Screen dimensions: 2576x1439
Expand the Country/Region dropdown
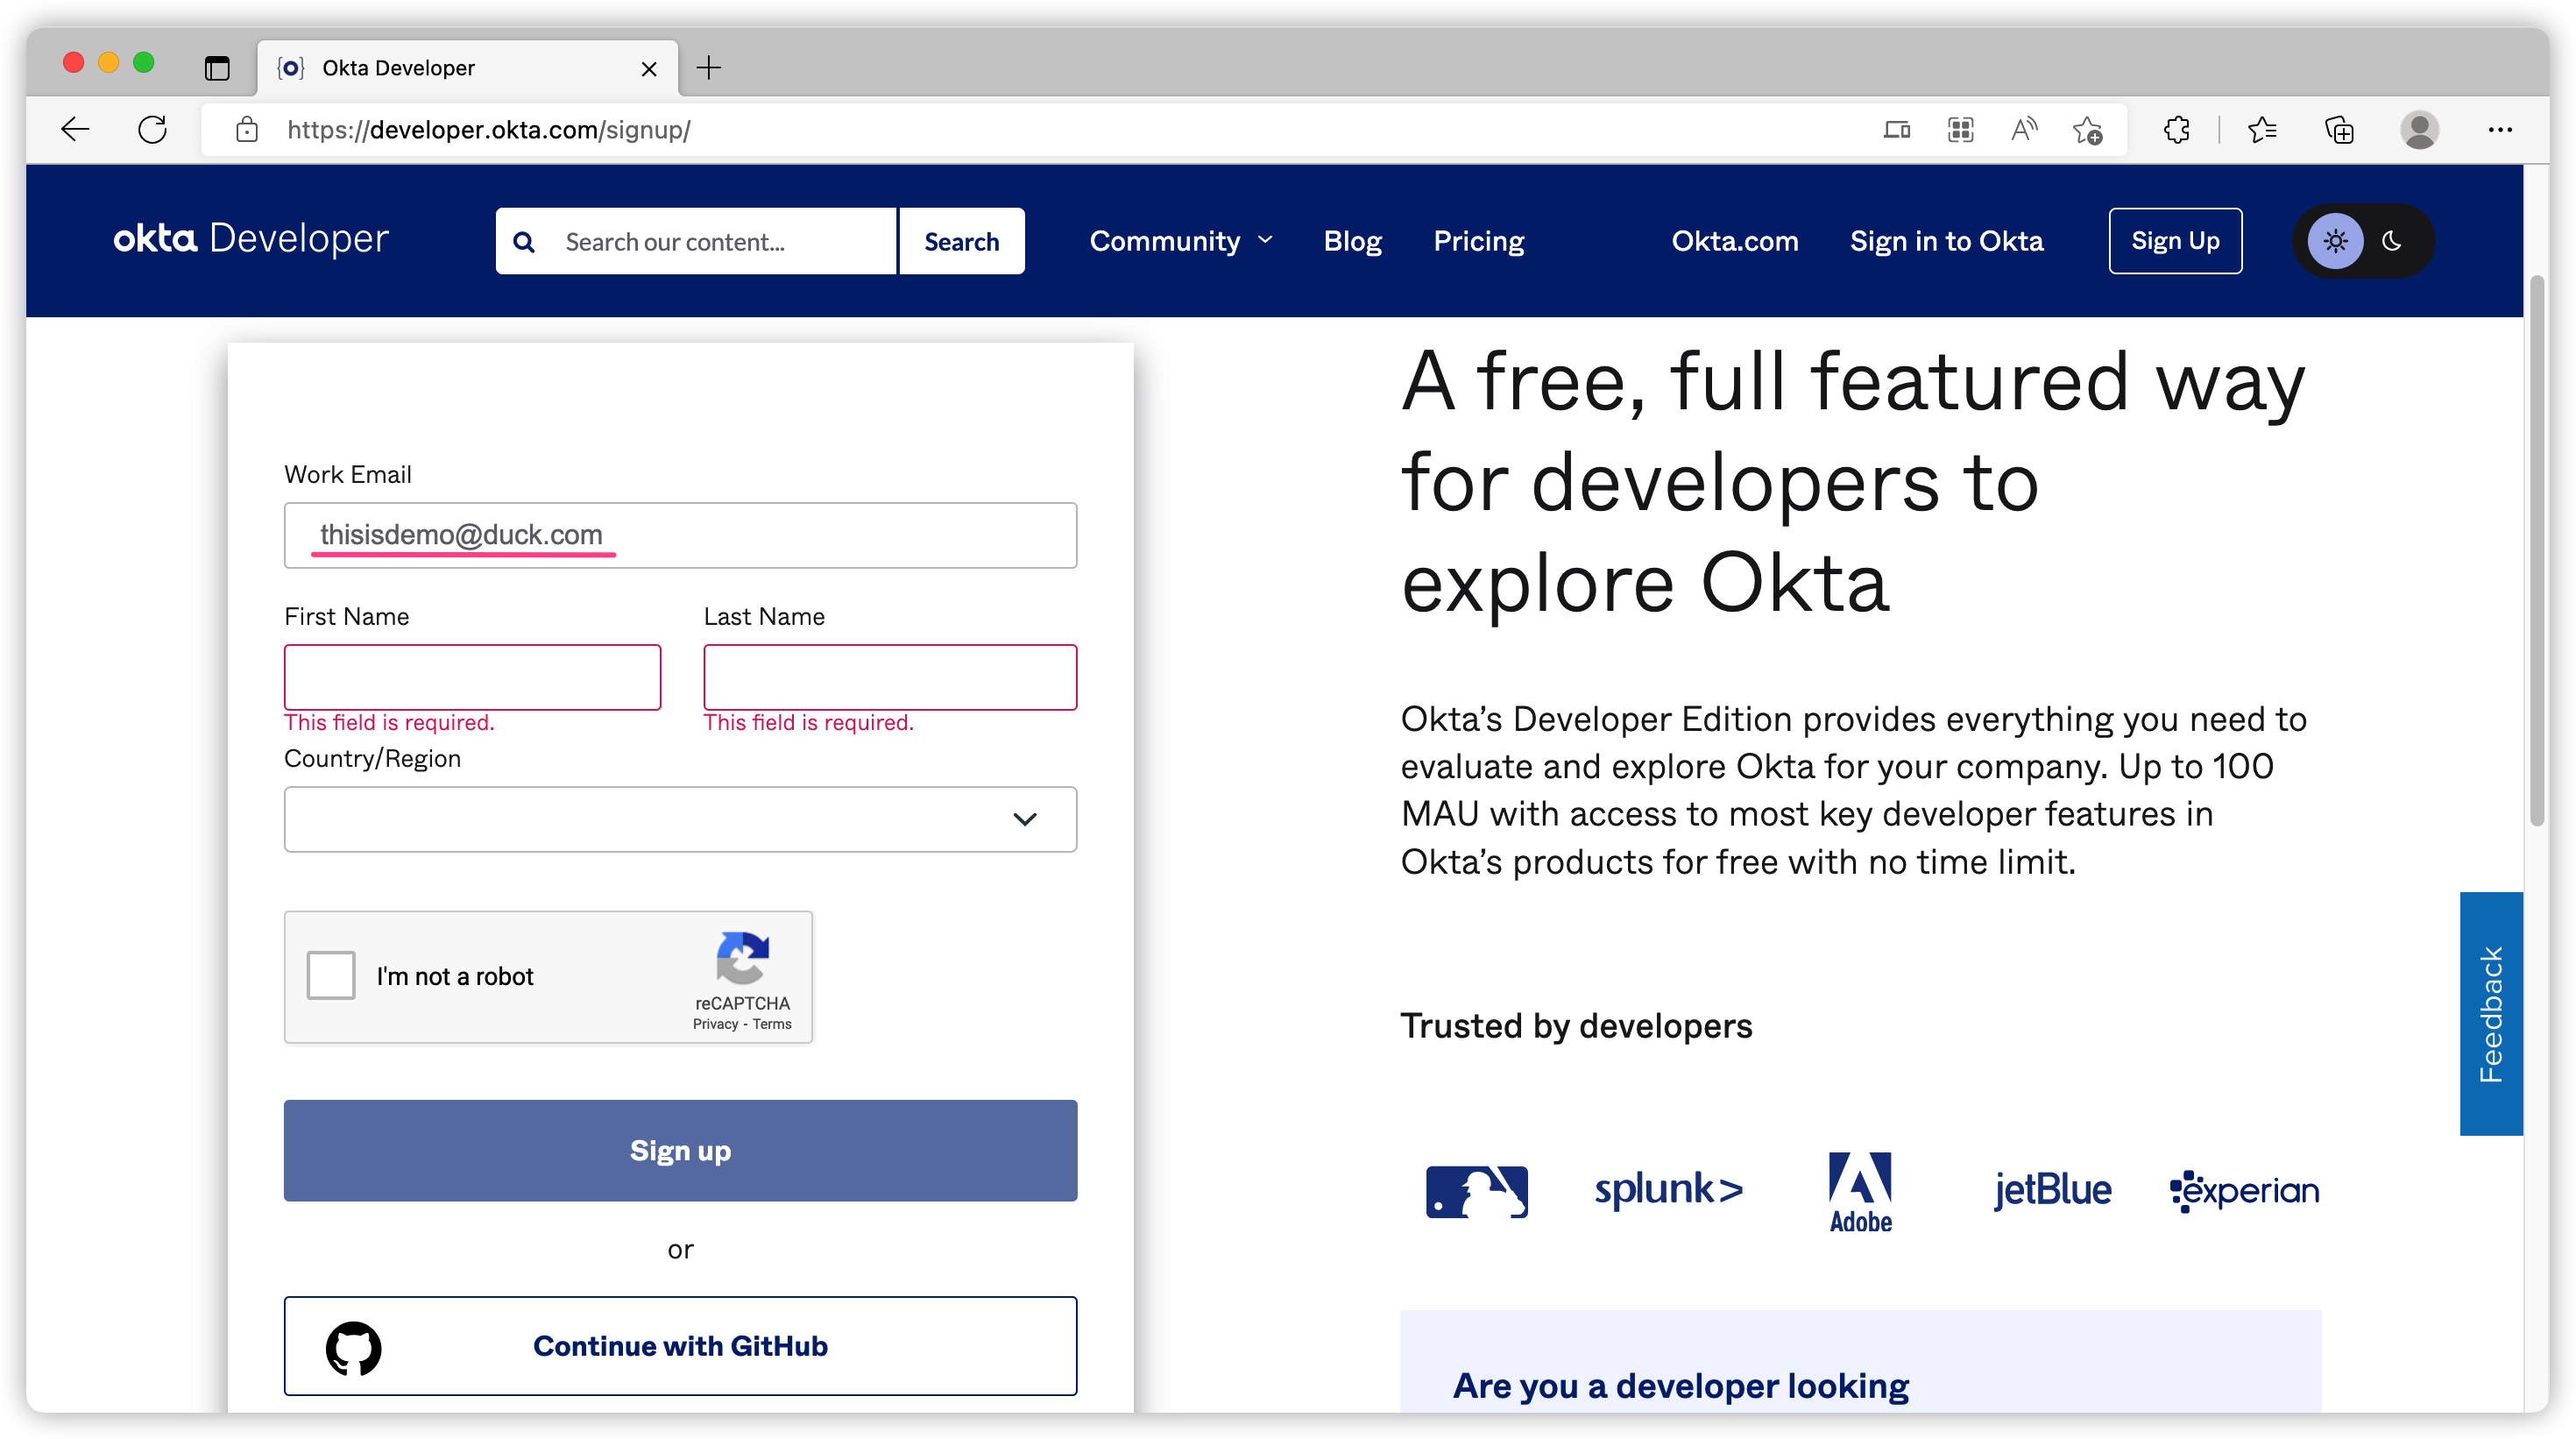tap(680, 819)
